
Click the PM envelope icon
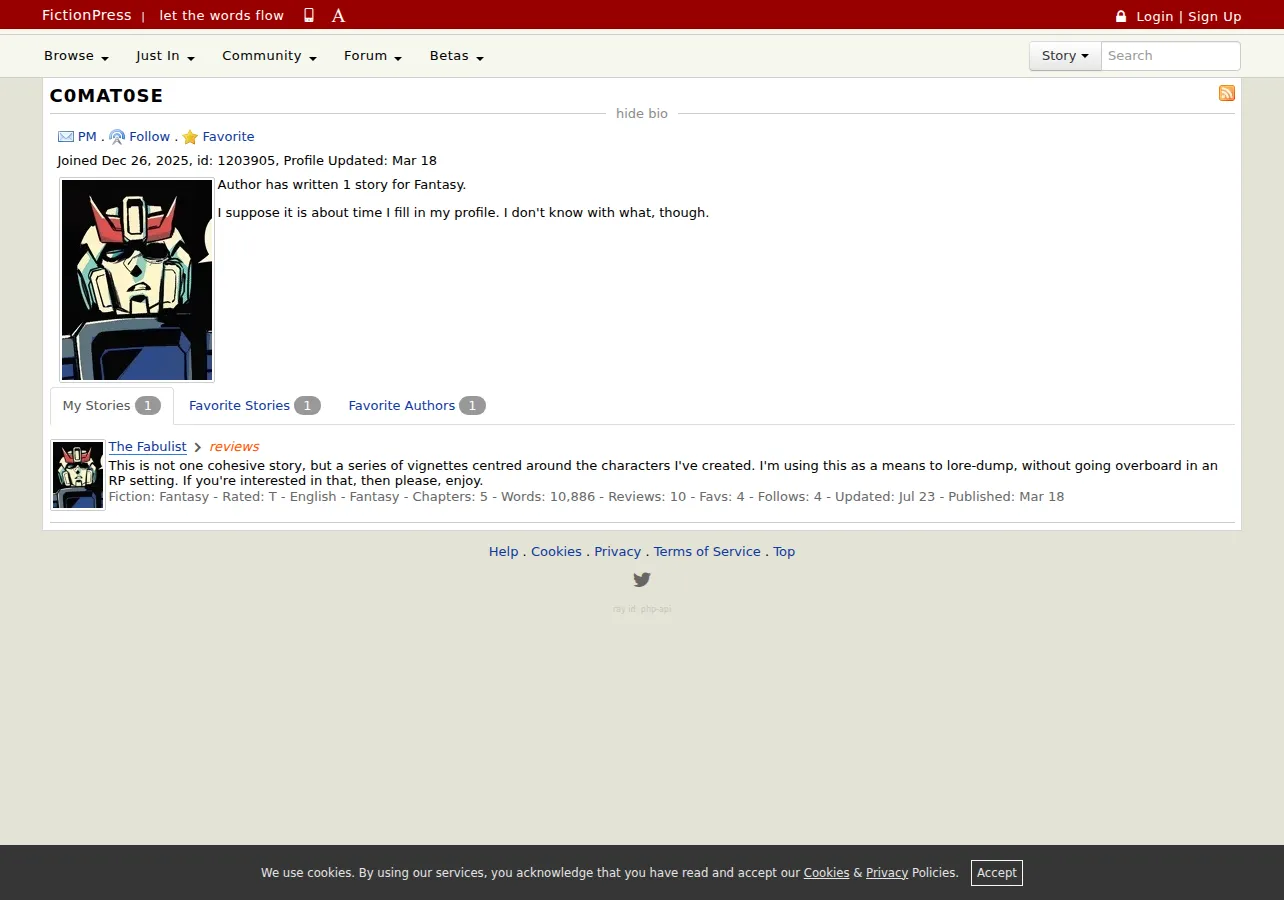(66, 137)
